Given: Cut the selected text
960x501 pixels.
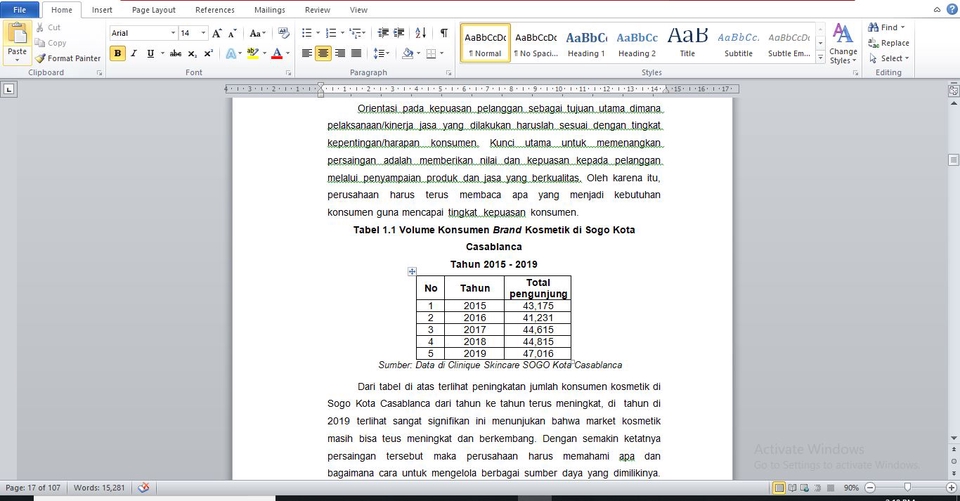Looking at the screenshot, I should click(48, 27).
